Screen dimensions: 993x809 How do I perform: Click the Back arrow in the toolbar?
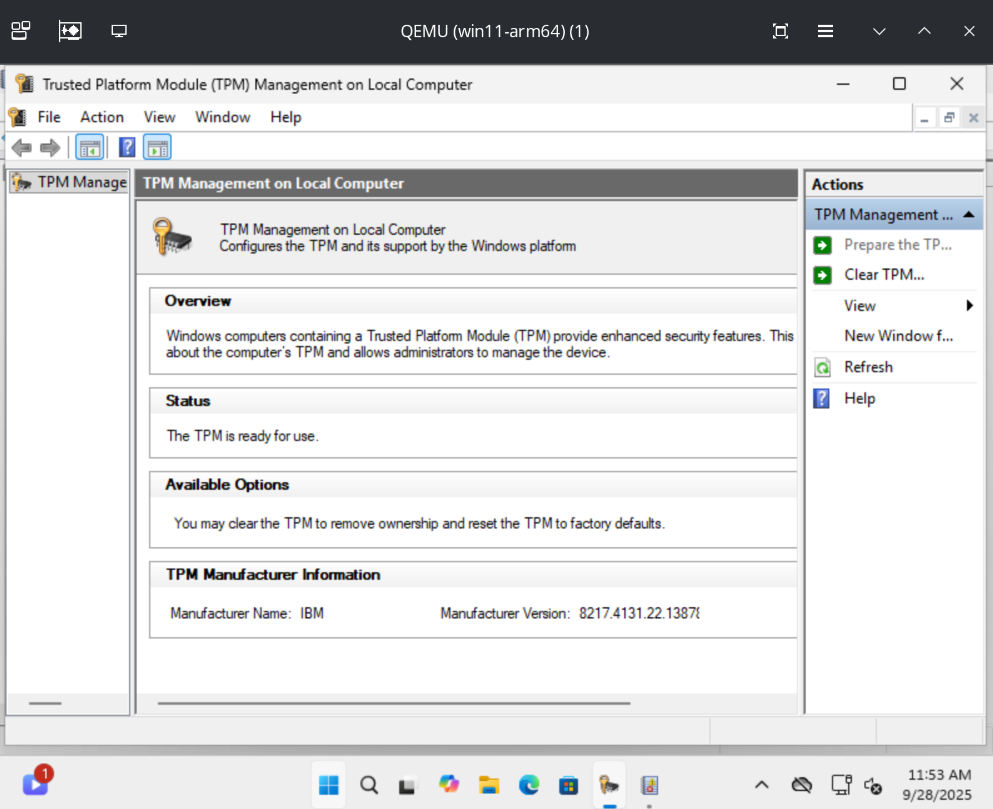pyautogui.click(x=21, y=148)
